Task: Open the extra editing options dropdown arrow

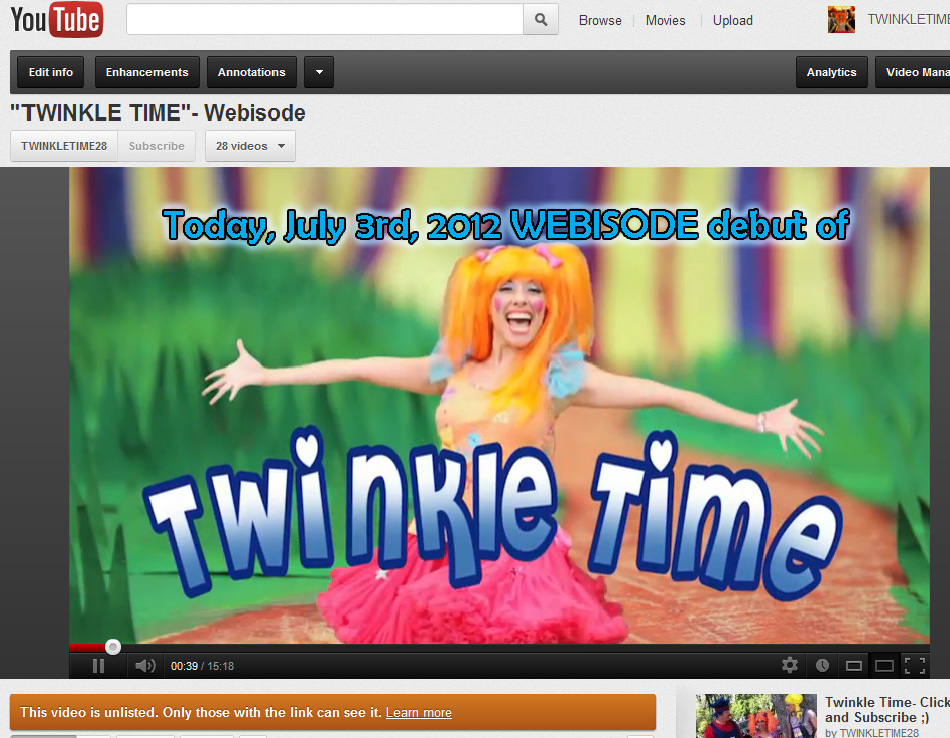Action: pos(318,71)
